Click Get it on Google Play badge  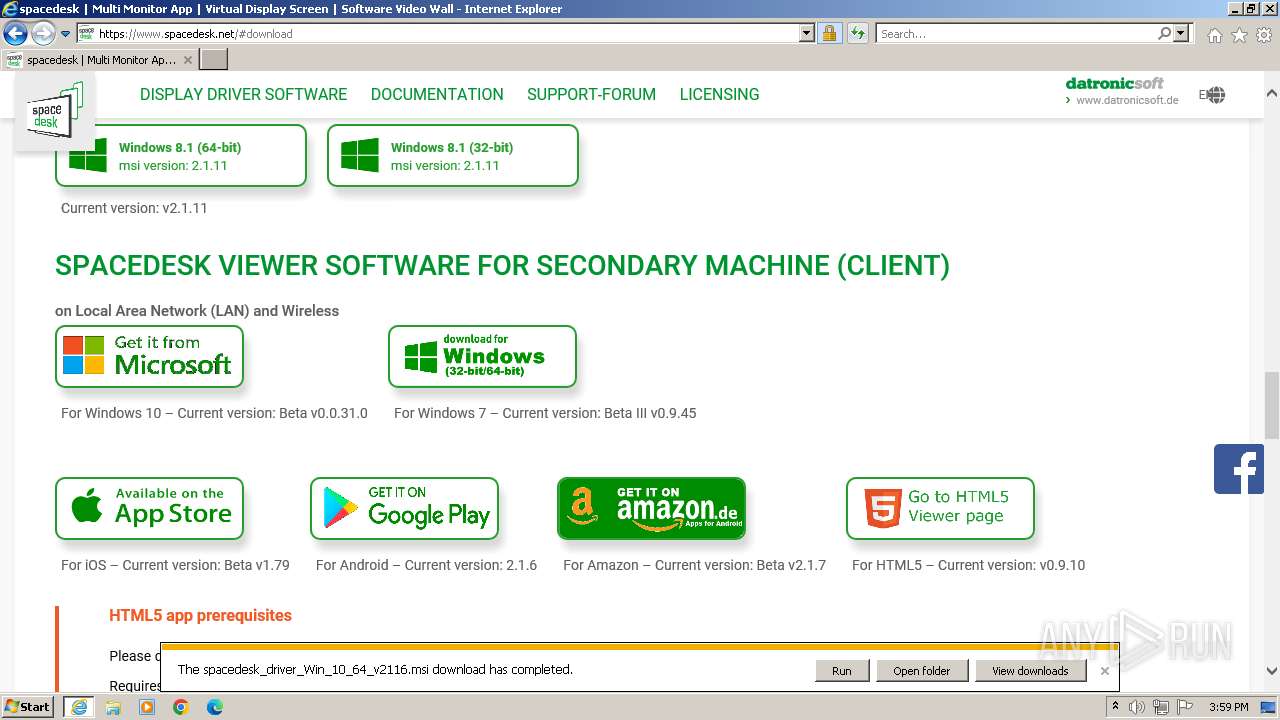(404, 508)
